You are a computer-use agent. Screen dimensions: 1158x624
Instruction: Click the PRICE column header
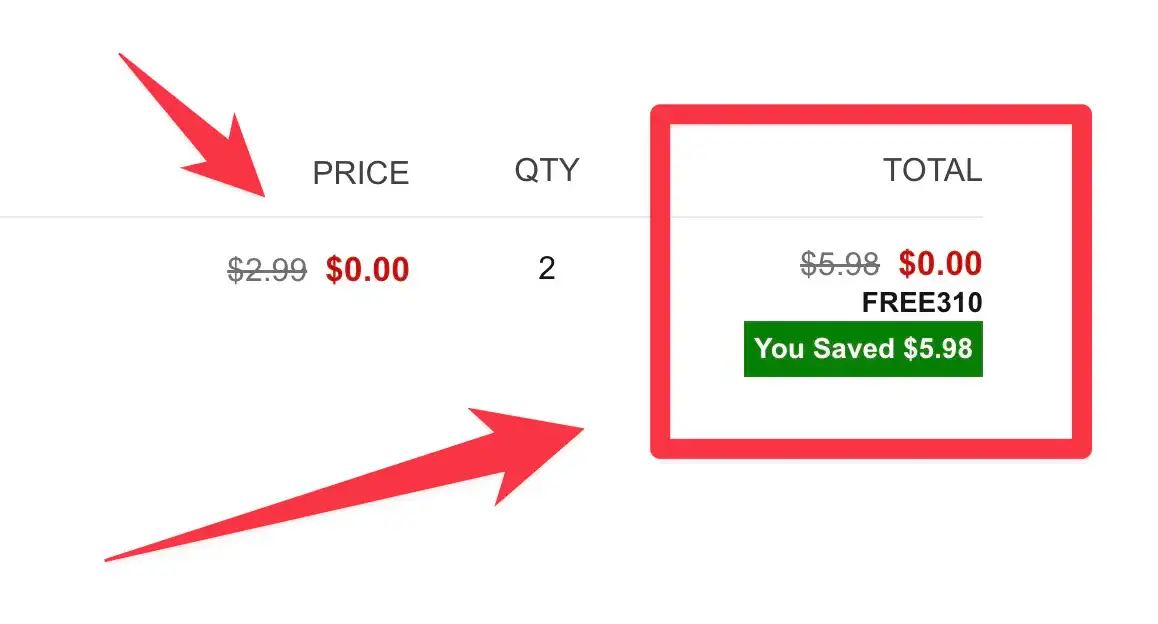coord(360,174)
